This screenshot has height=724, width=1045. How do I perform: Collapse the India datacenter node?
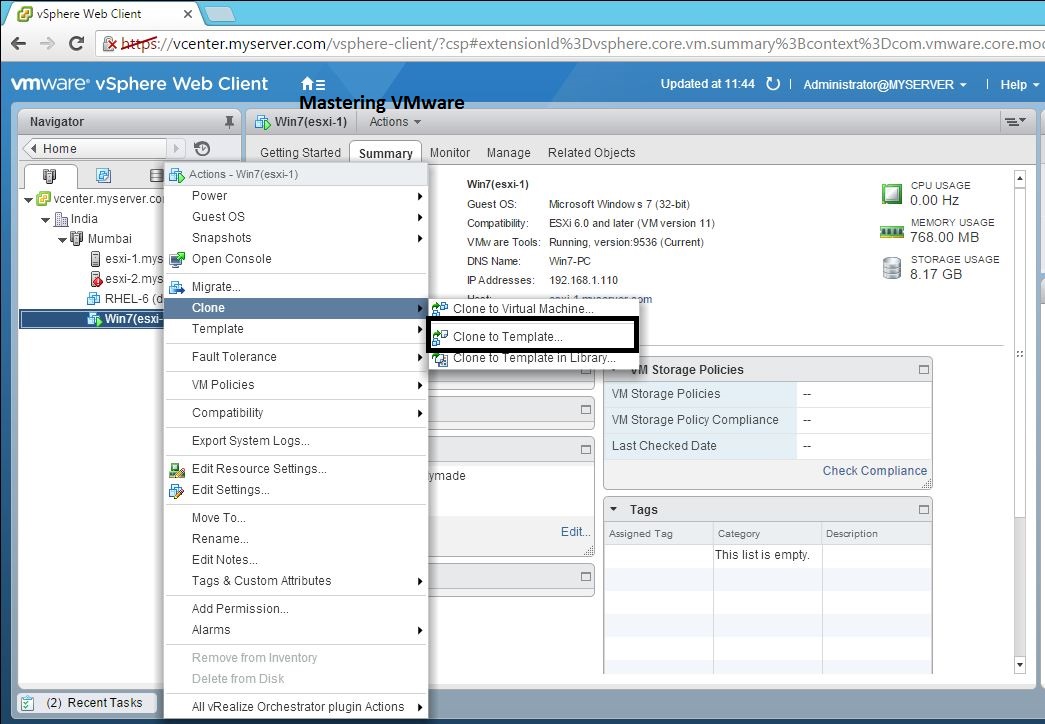pyautogui.click(x=45, y=219)
